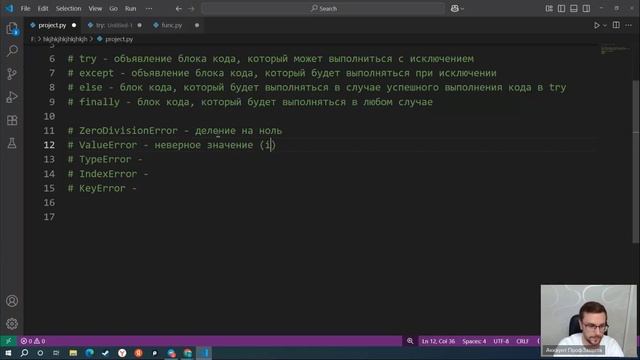Image resolution: width=640 pixels, height=360 pixels.
Task: Split the editor to the right
Action: (616, 25)
